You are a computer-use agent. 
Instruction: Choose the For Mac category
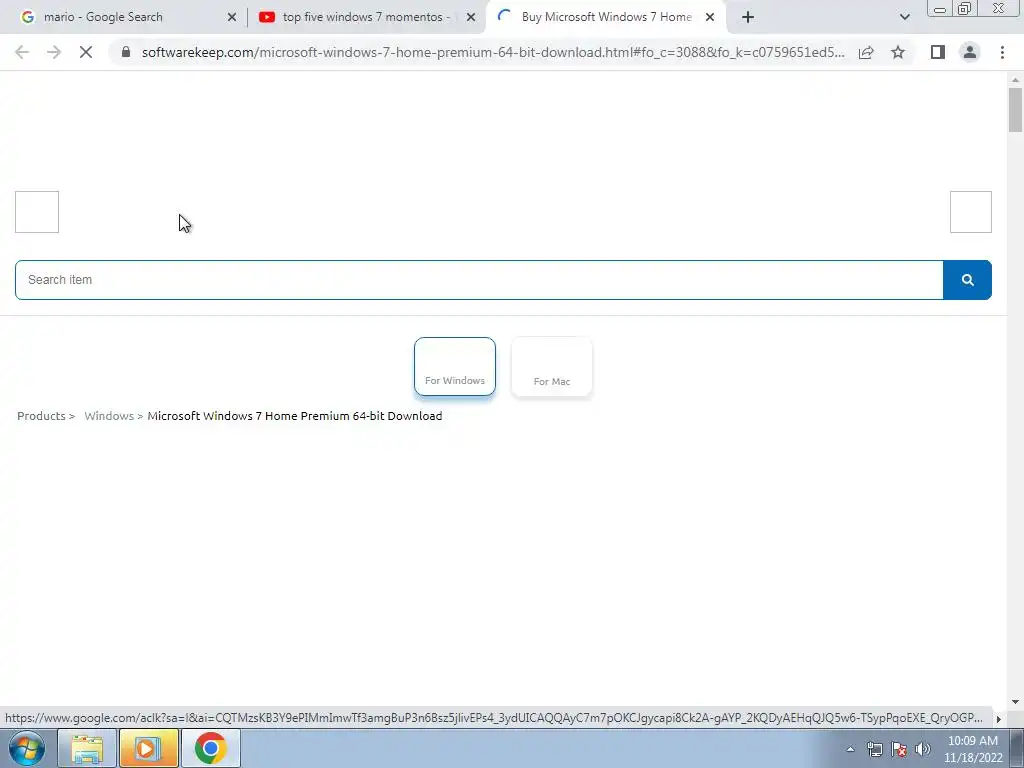[x=552, y=366]
